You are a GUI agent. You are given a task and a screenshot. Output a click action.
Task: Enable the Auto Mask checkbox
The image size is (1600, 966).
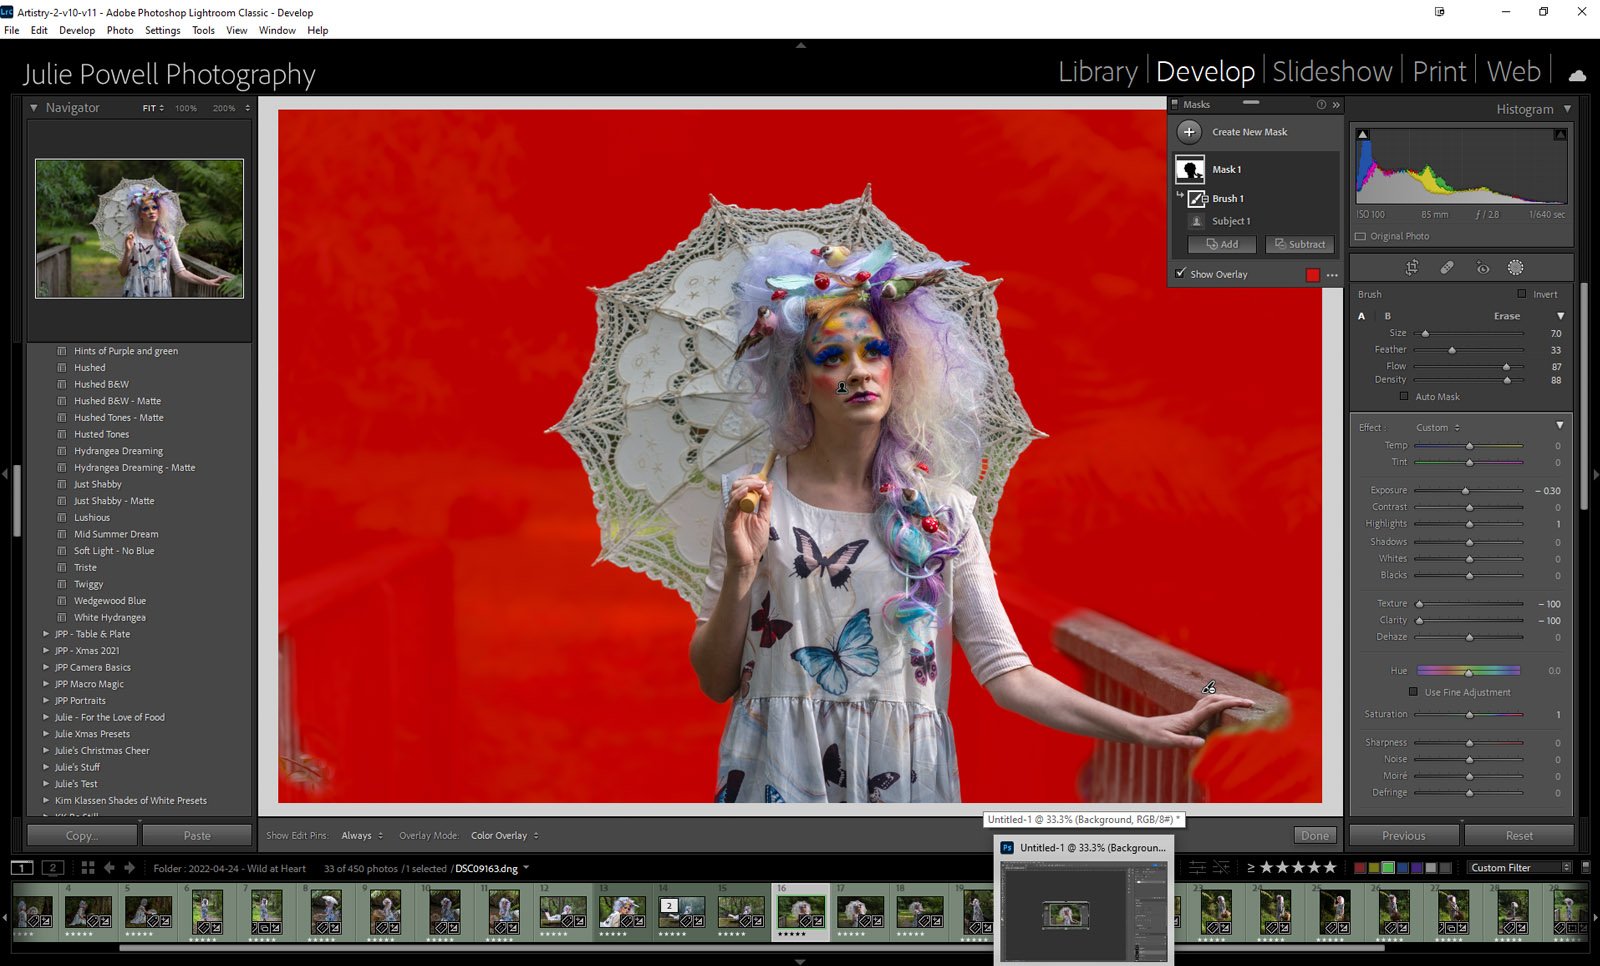click(1404, 396)
